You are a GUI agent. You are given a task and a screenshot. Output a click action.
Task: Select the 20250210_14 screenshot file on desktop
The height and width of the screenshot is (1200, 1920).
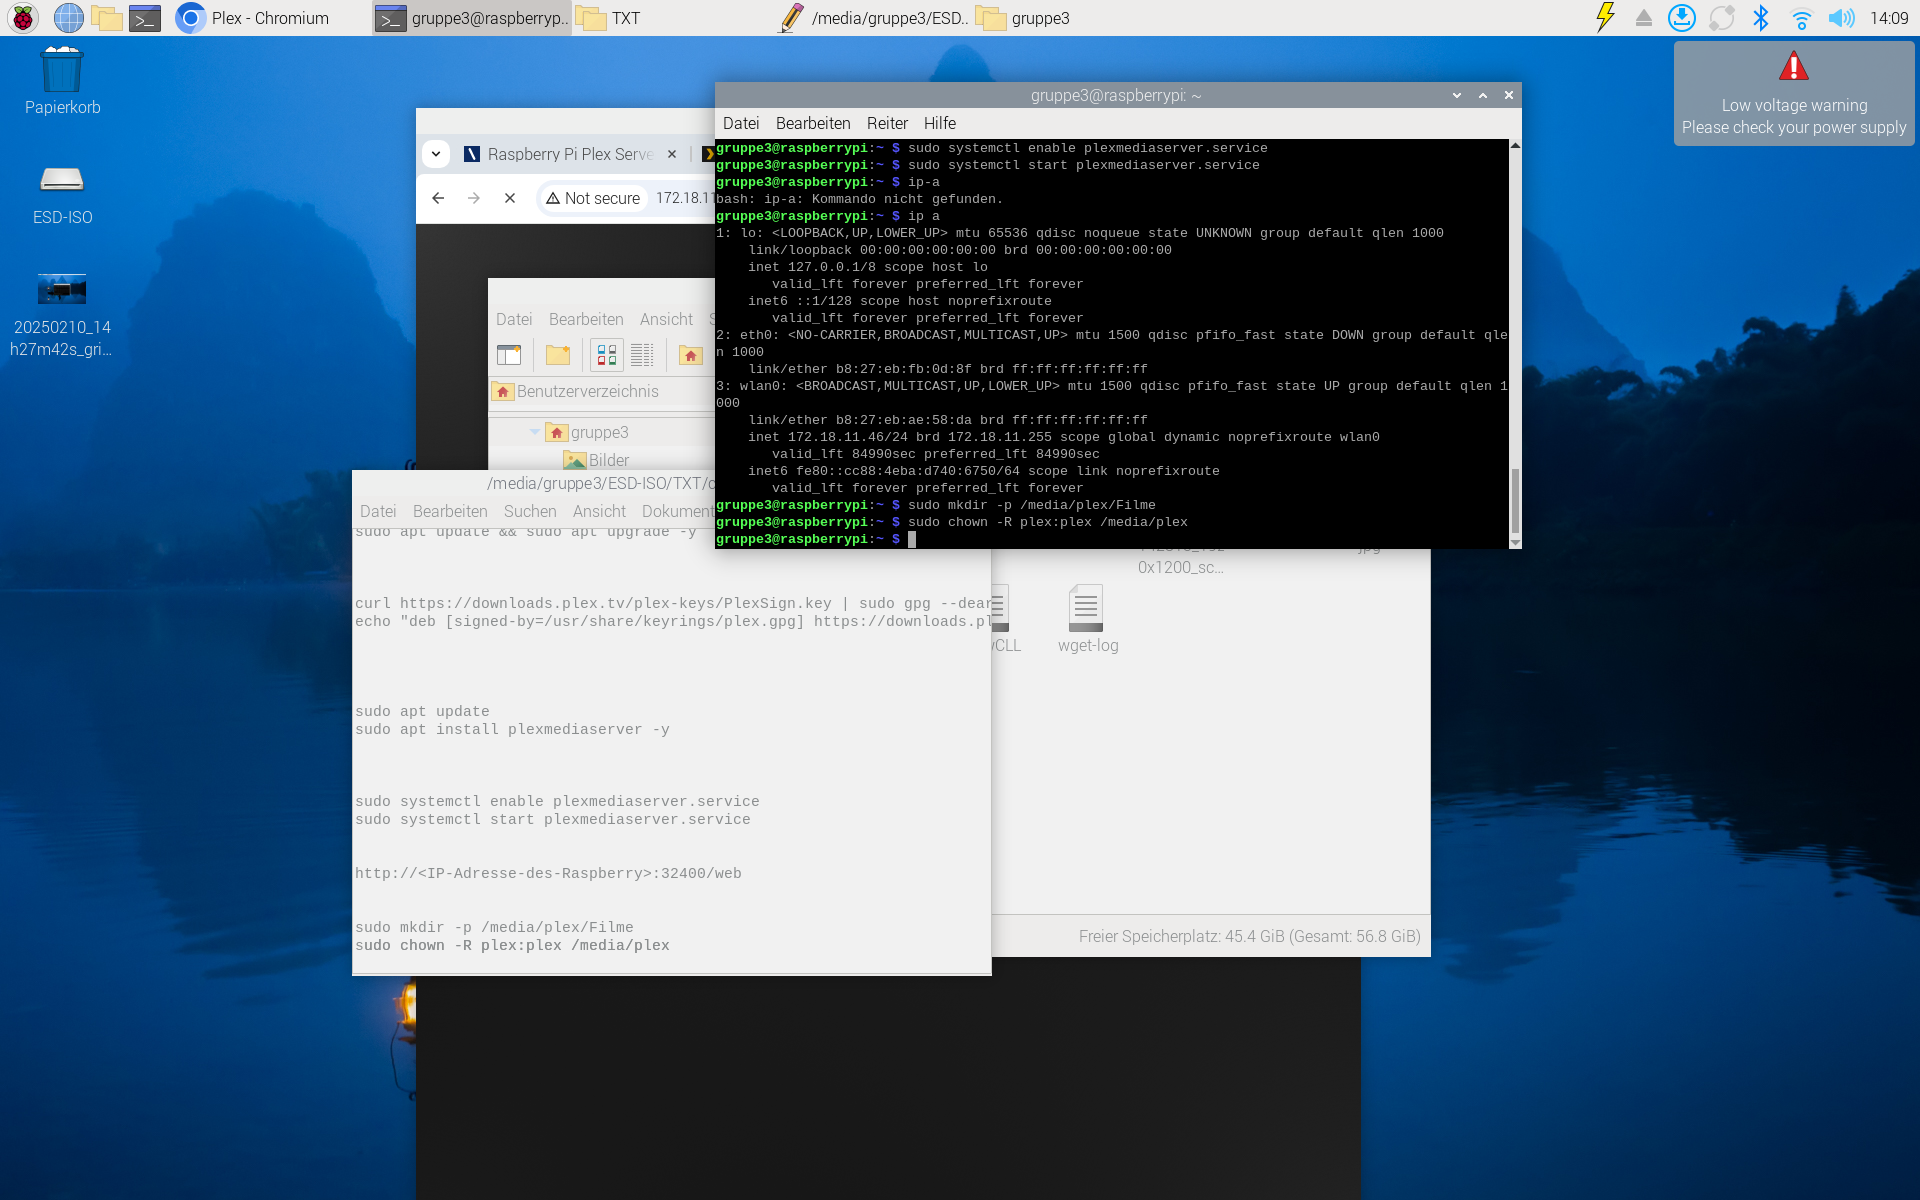[x=61, y=315]
